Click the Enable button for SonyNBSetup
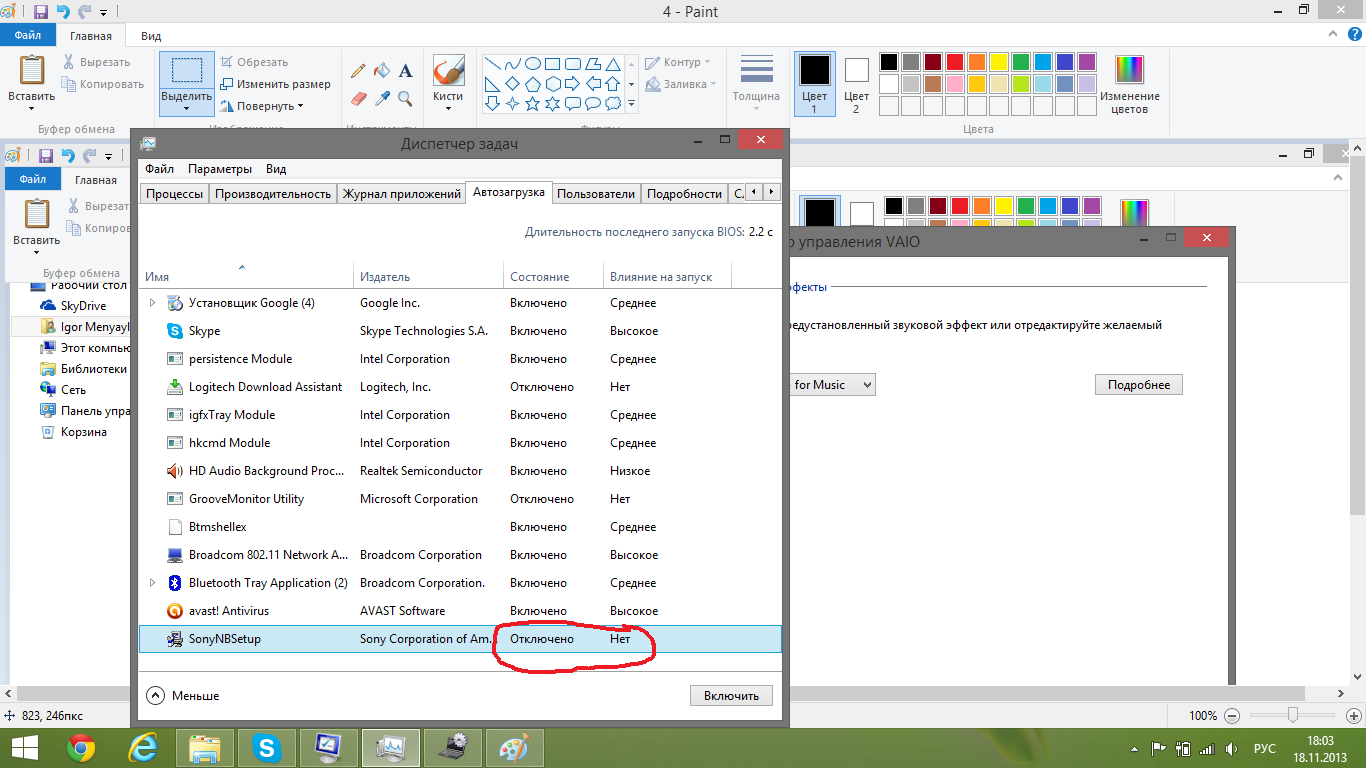 click(731, 696)
